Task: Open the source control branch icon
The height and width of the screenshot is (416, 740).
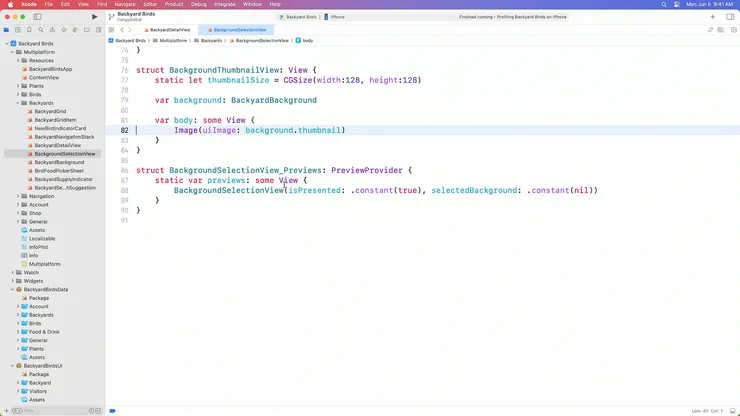Action: coord(111,17)
